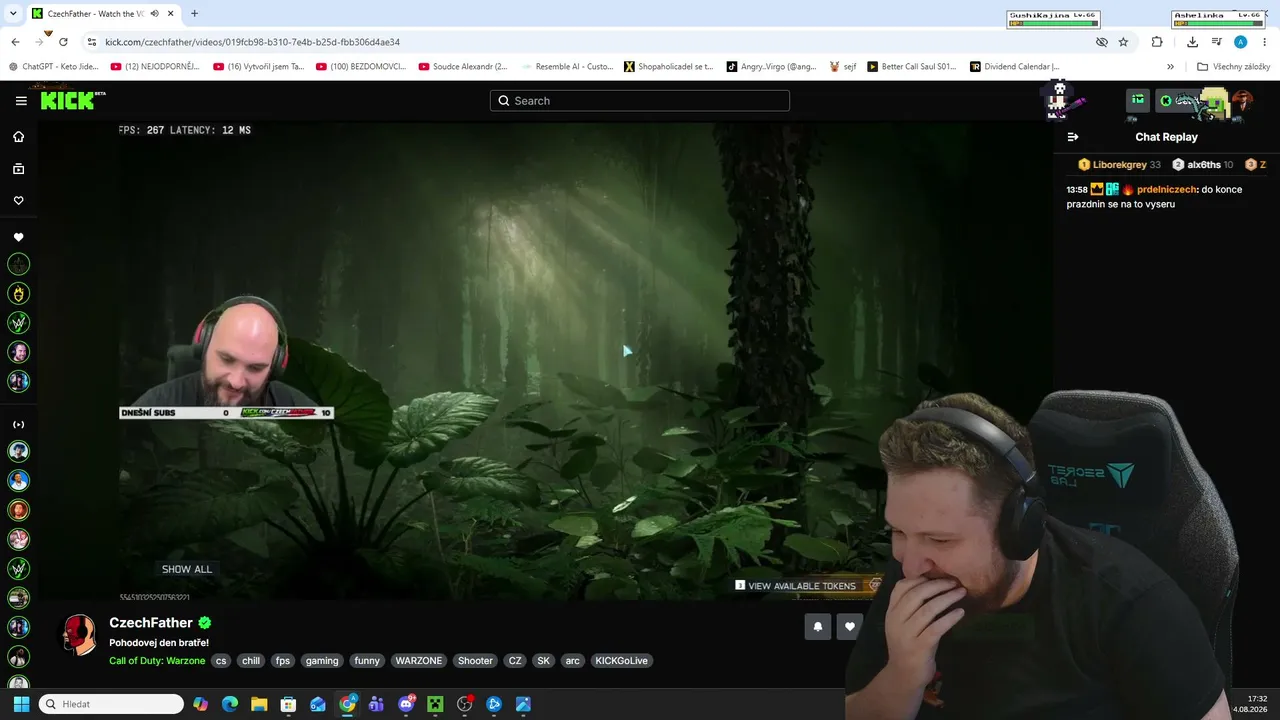Open the browser Extensions puzzle icon

tap(1157, 42)
